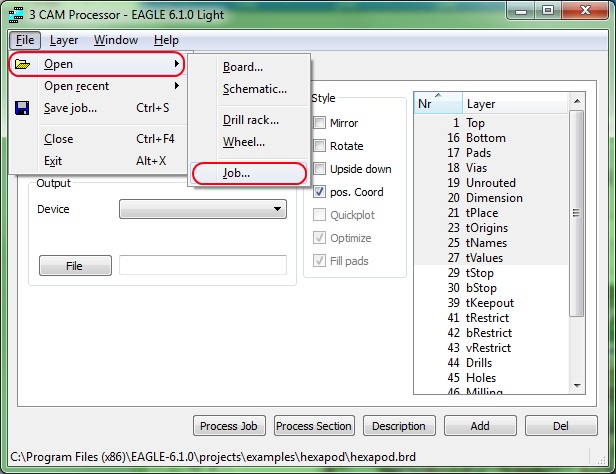Enable the Rotate checkbox
Image resolution: width=616 pixels, height=474 pixels.
pos(319,146)
